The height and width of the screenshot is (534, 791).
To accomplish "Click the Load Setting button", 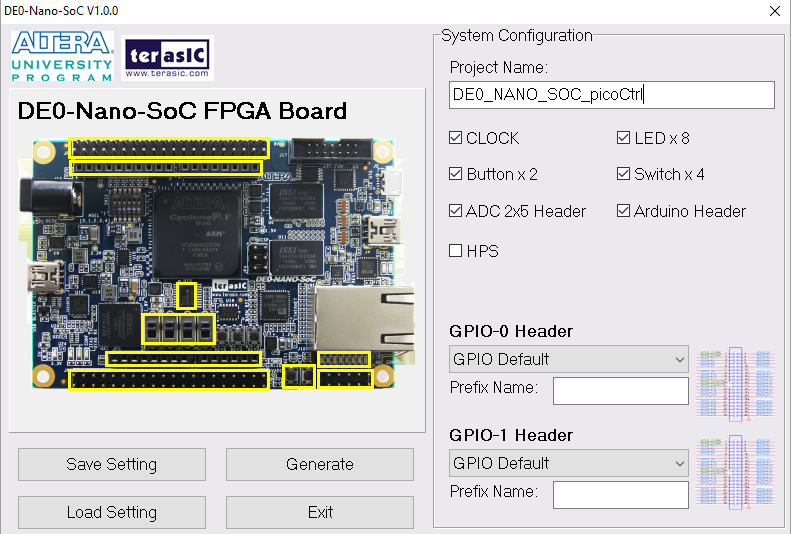I will pyautogui.click(x=112, y=512).
